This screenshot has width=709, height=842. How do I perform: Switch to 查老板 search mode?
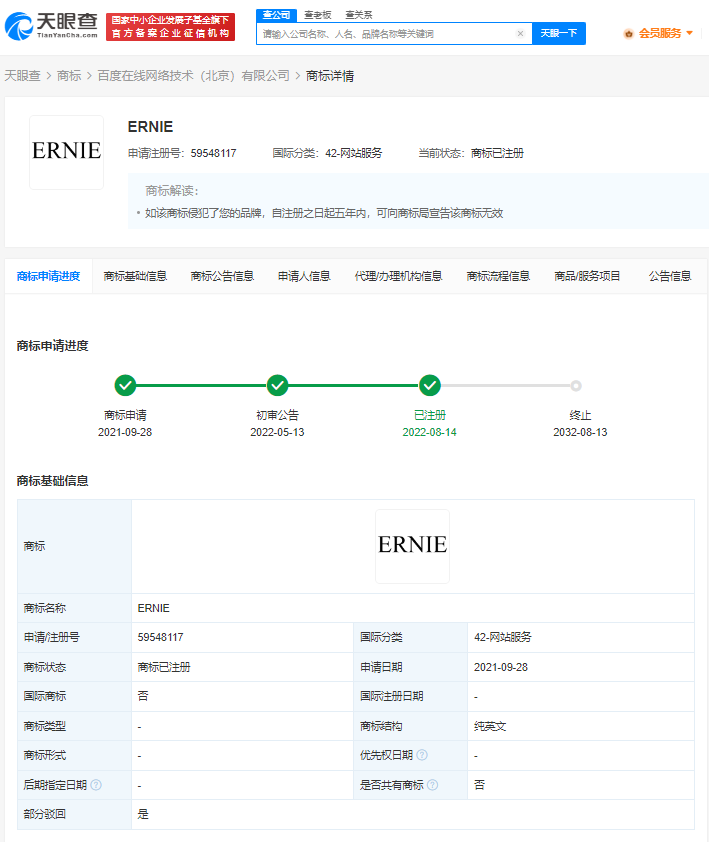click(x=317, y=15)
